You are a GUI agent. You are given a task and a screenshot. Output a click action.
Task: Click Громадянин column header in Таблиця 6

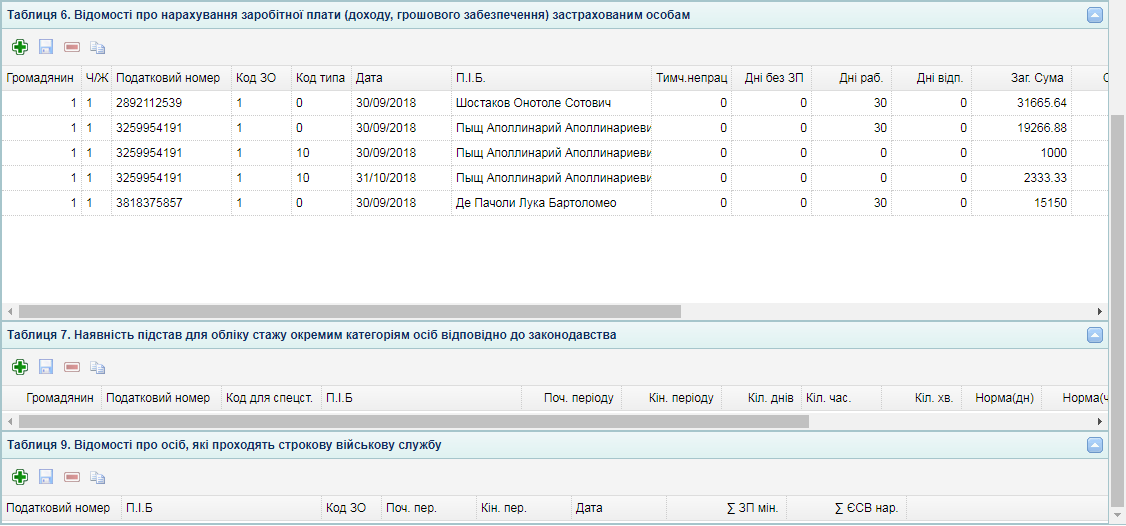tap(41, 78)
